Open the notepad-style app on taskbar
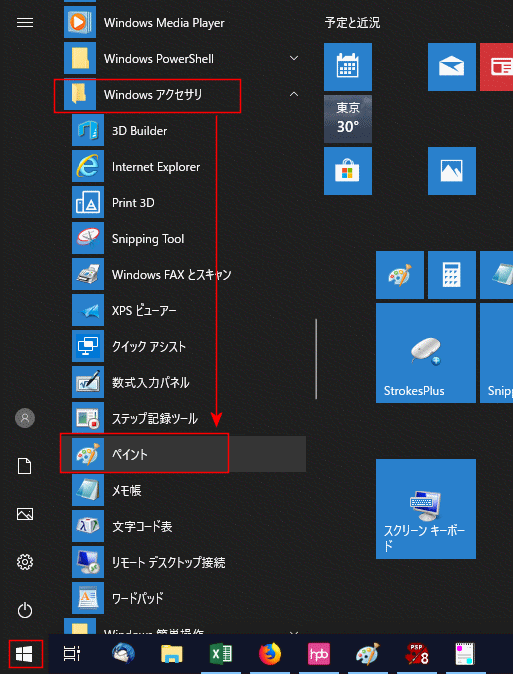The image size is (513, 674). click(x=466, y=654)
